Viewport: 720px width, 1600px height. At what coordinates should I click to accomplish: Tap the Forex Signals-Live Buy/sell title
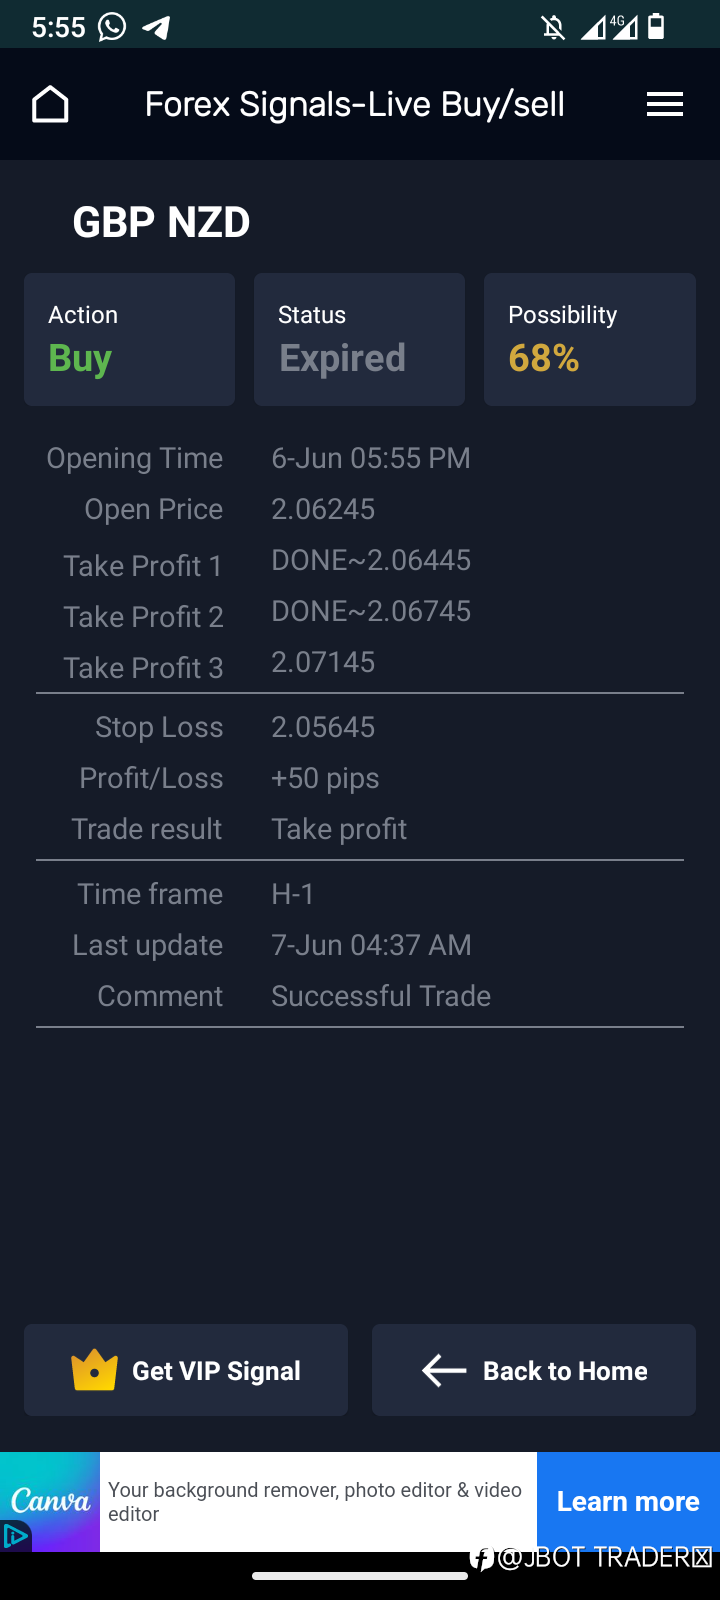click(355, 104)
